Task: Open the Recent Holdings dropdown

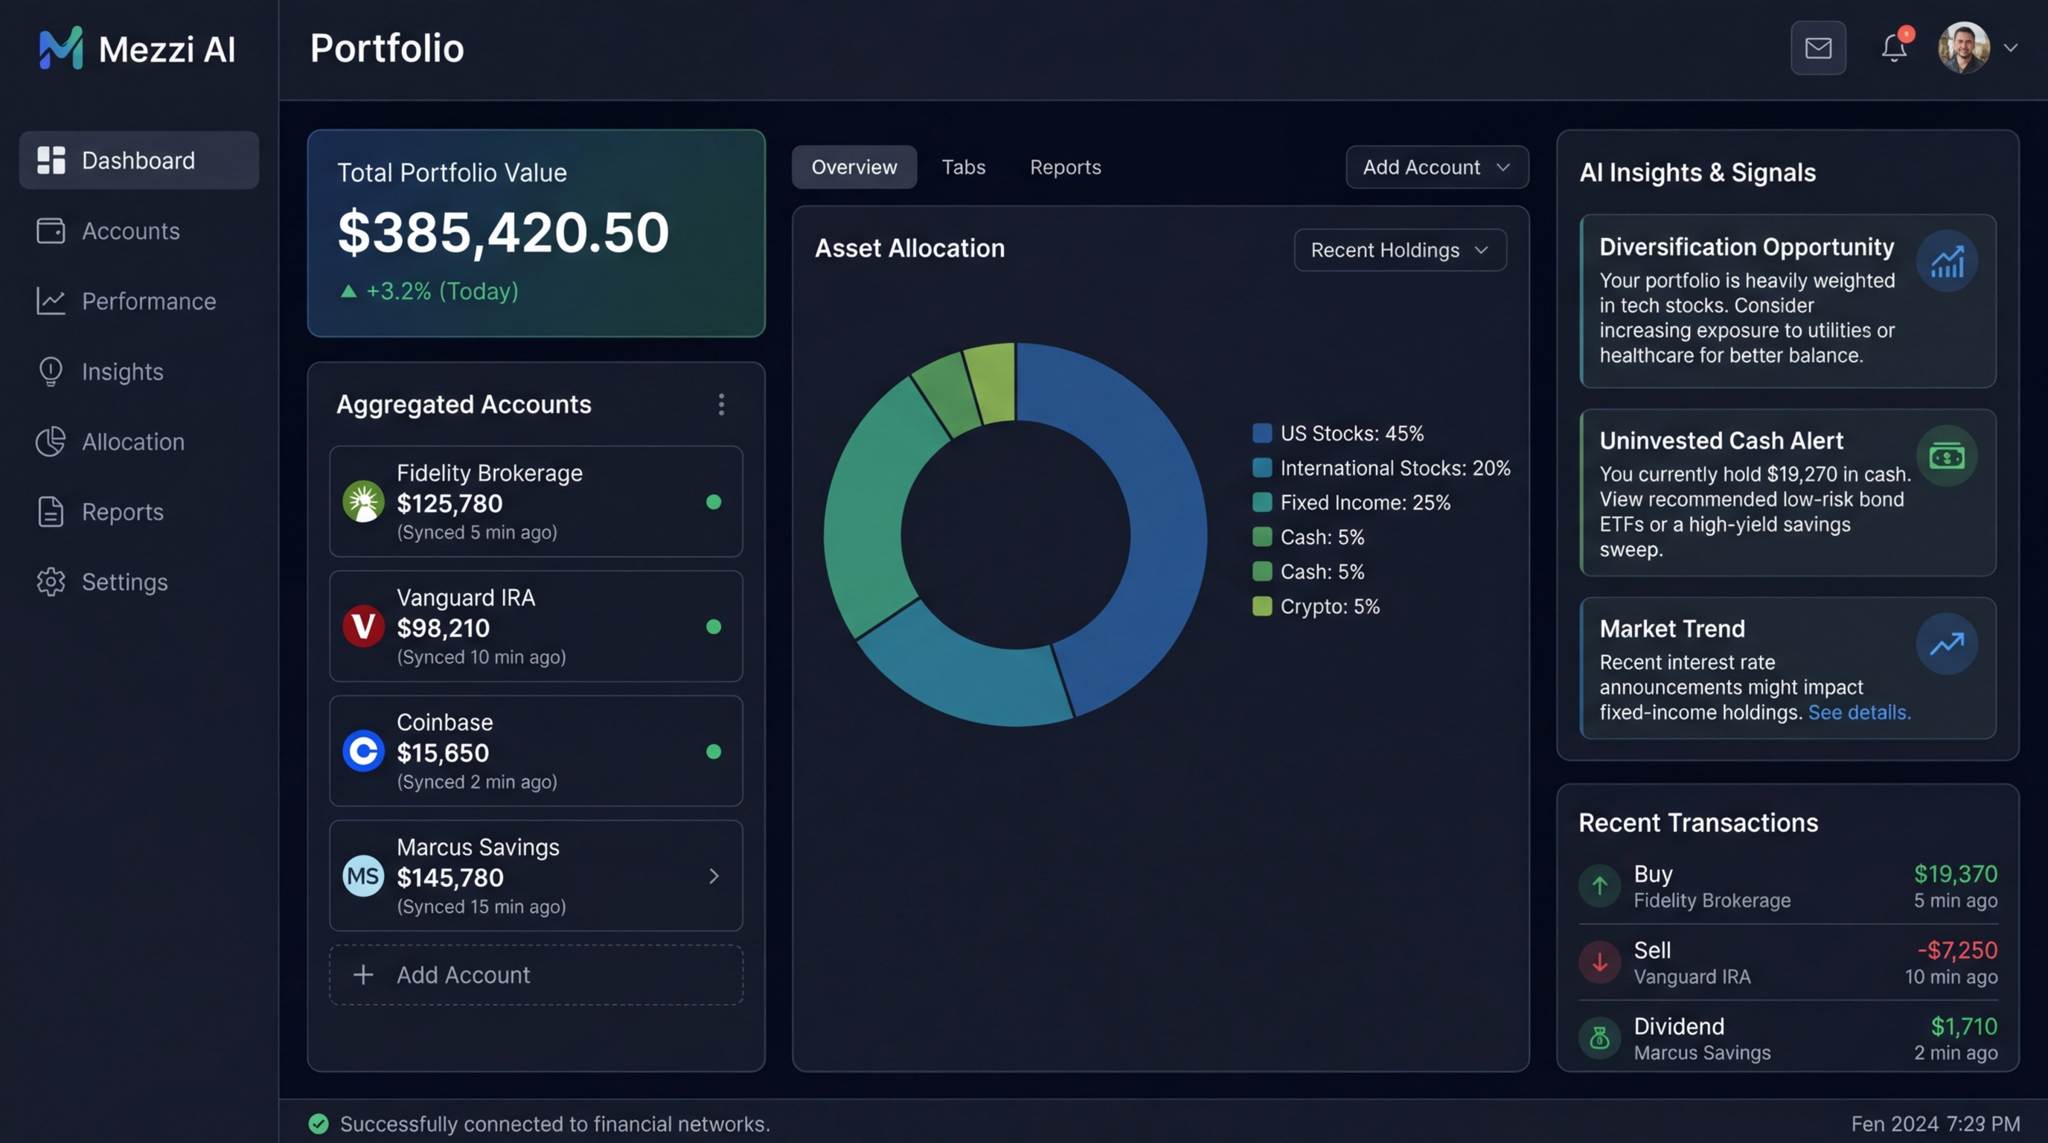Action: click(x=1399, y=250)
